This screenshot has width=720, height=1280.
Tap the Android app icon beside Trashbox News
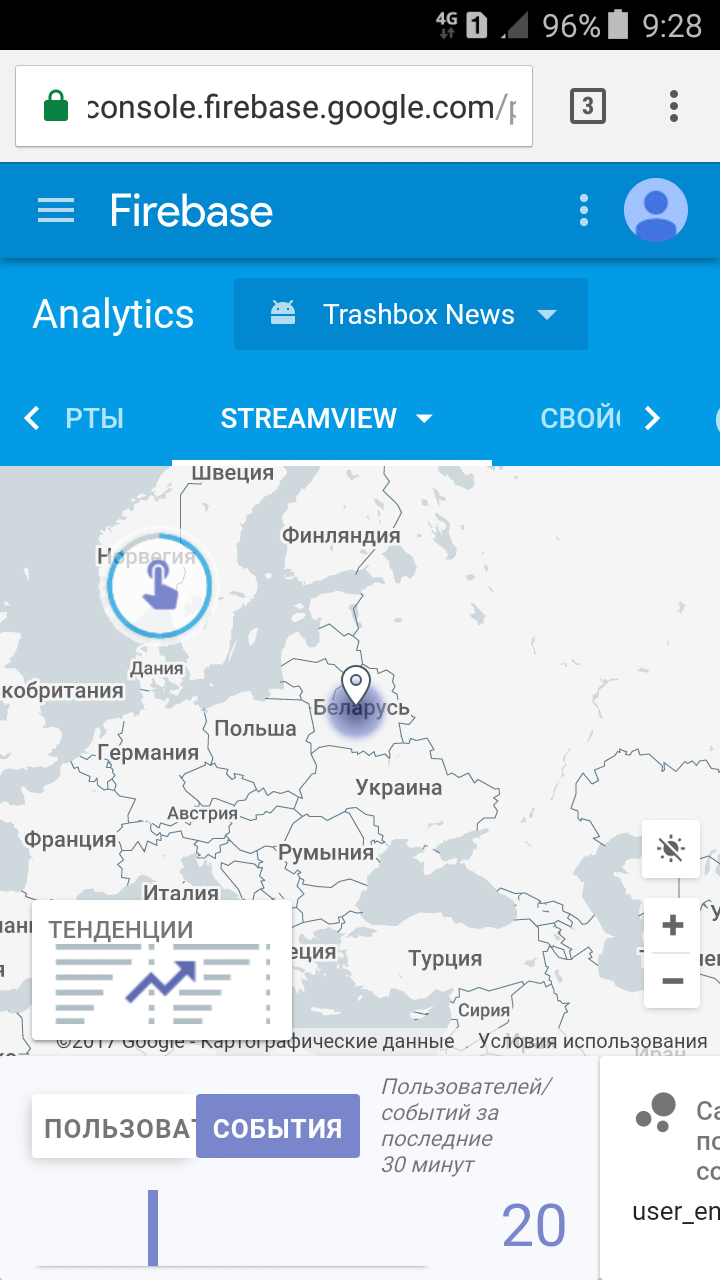(x=283, y=314)
